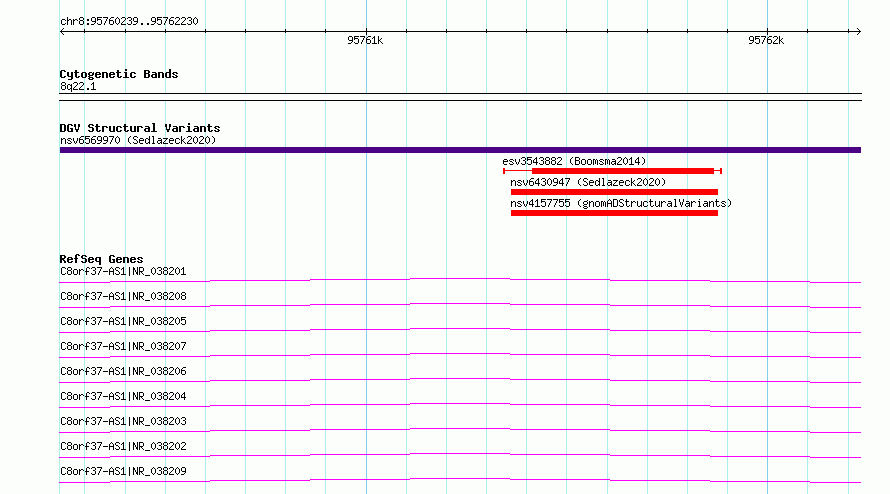Screen dimensions: 890x494
Task: Click the nsv6430947 (Sedlazeck2020) label
Action: point(588,182)
